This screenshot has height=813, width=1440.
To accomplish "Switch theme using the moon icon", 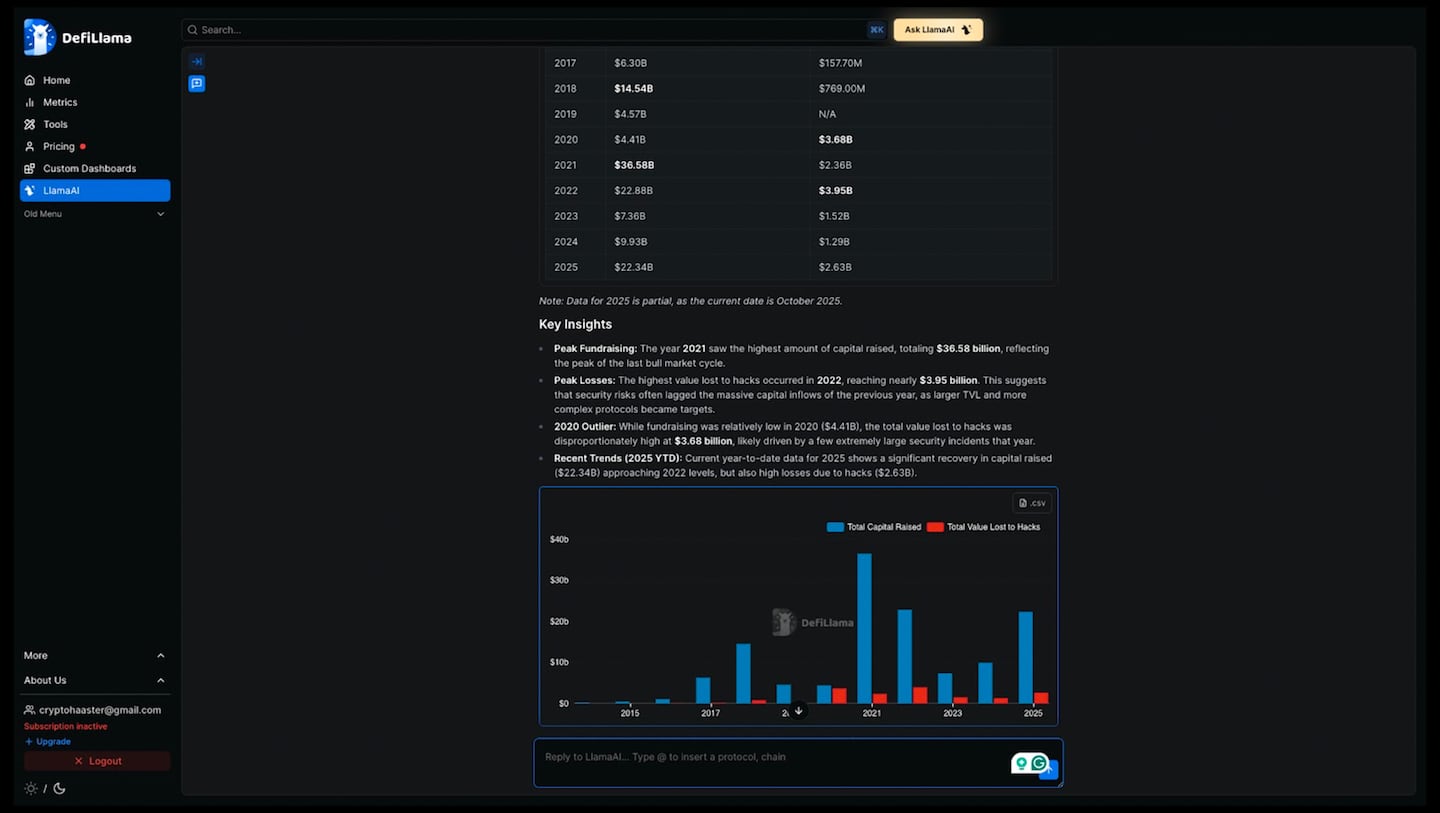I will (x=59, y=788).
